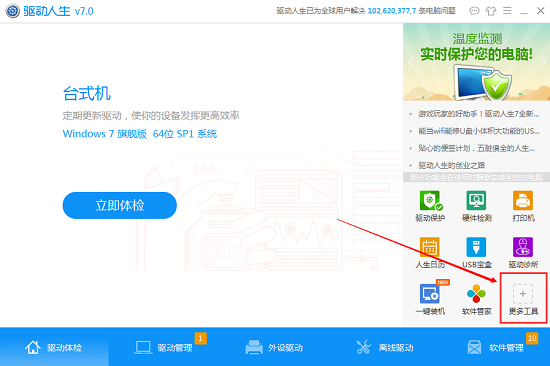
Task: Open the 人生日历 calendar tool
Action: tap(430, 253)
